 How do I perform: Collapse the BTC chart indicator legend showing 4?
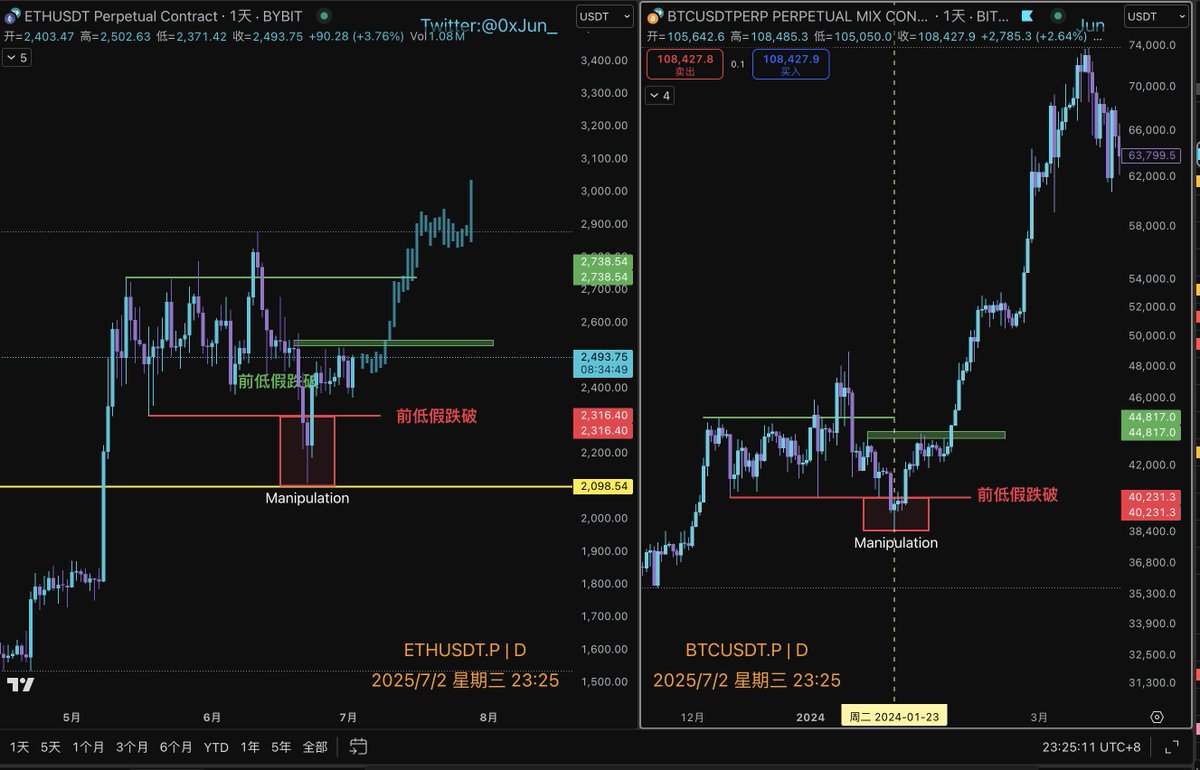coord(660,95)
